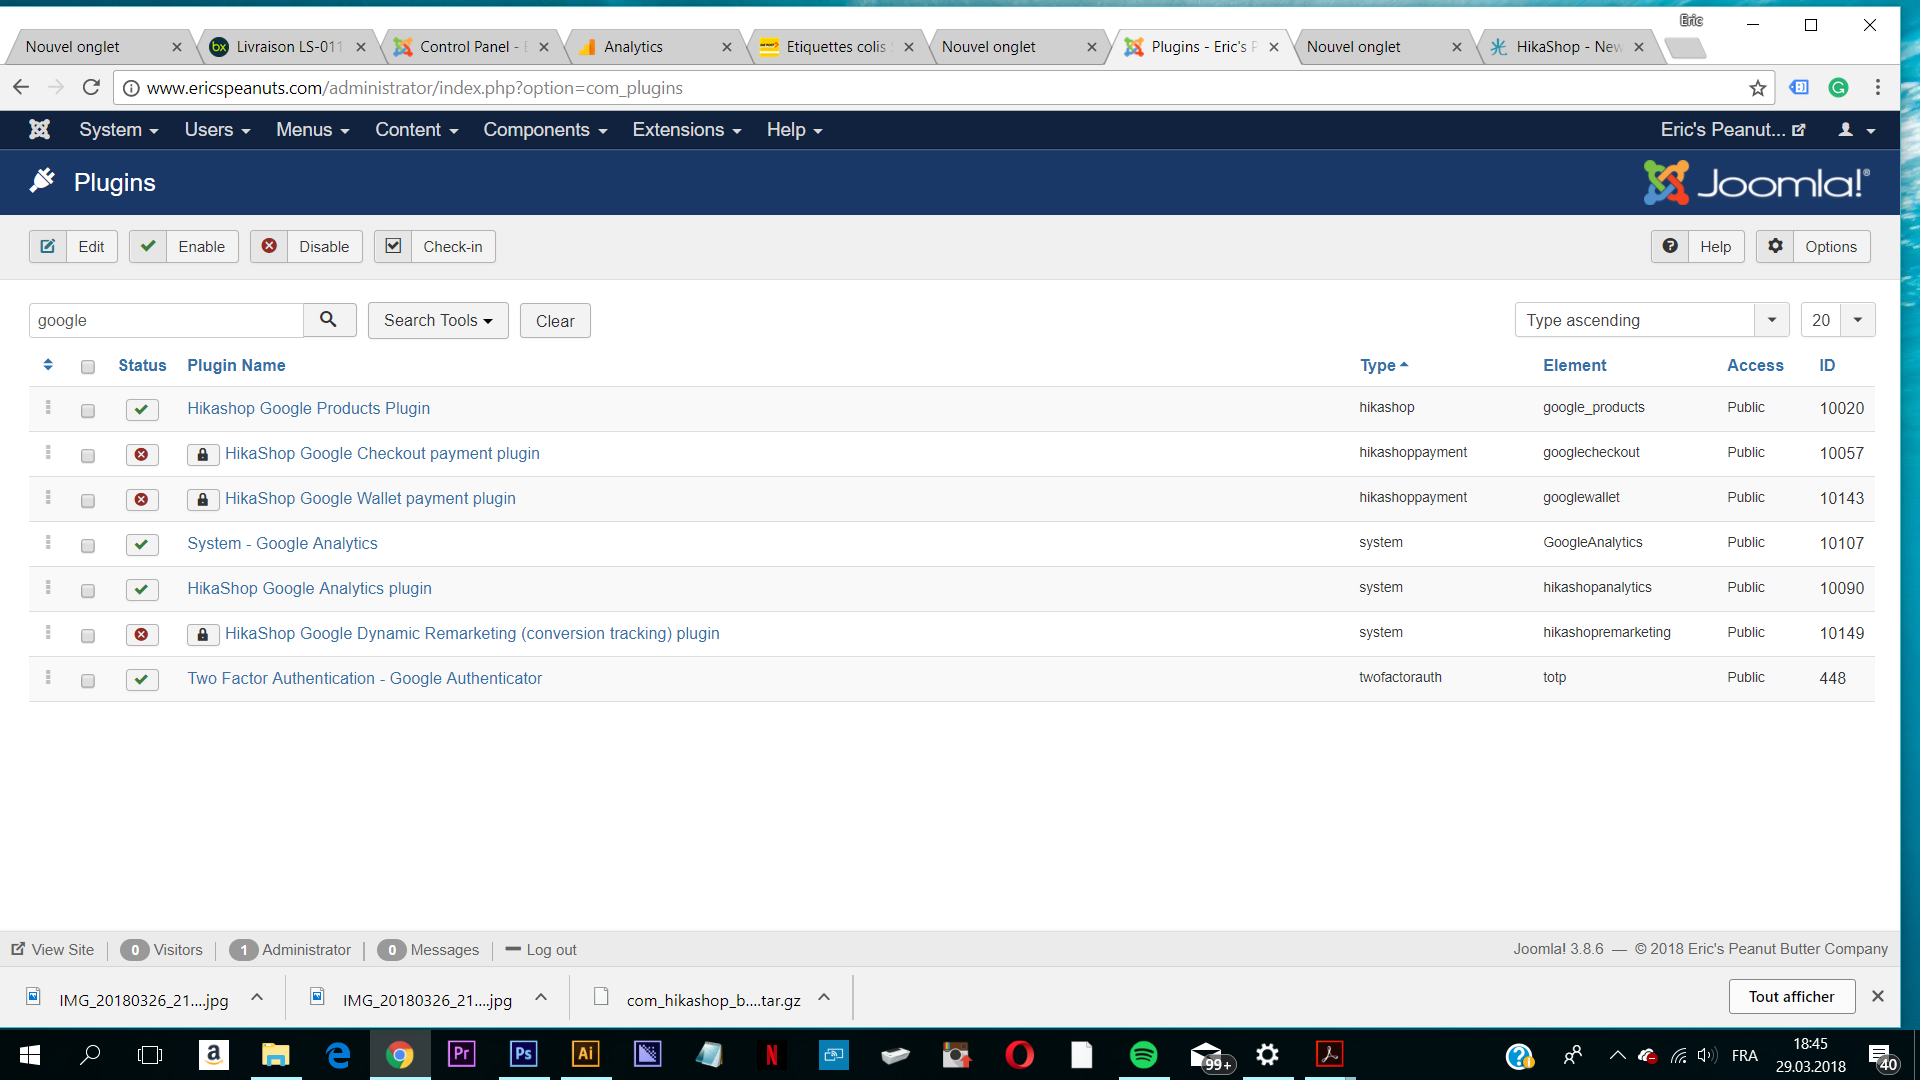Toggle disabled status of HikaShop Google Wallet plugin
The image size is (1920, 1080).
142,499
